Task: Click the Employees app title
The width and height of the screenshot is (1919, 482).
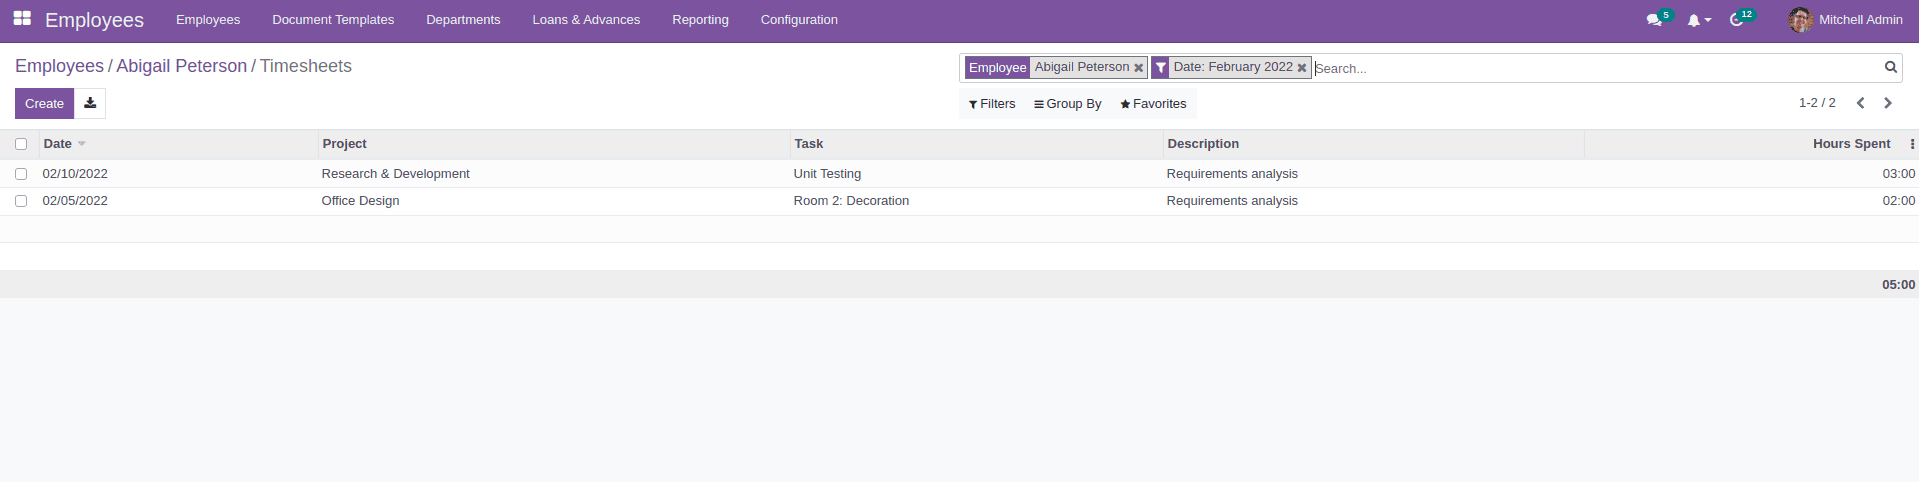Action: (x=94, y=20)
